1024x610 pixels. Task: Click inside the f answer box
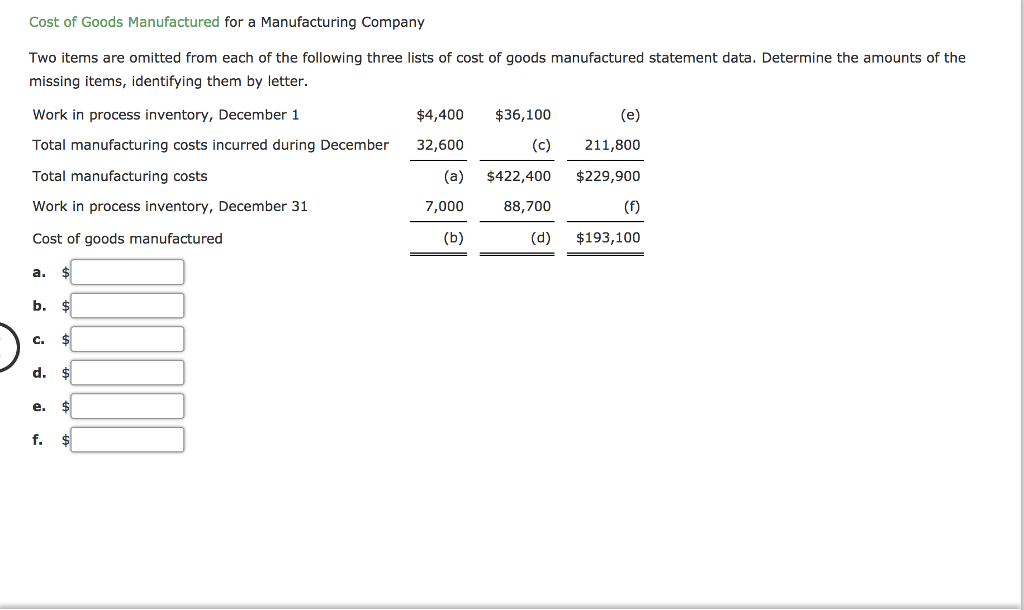coord(127,439)
